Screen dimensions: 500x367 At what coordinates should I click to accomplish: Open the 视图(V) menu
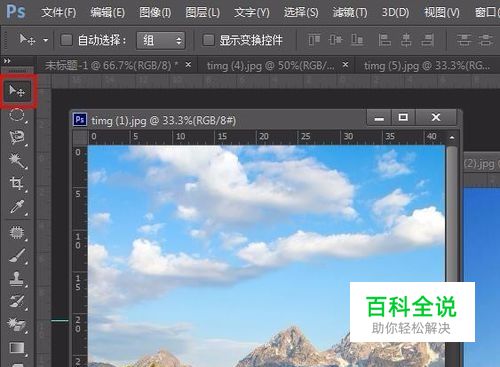pos(442,13)
